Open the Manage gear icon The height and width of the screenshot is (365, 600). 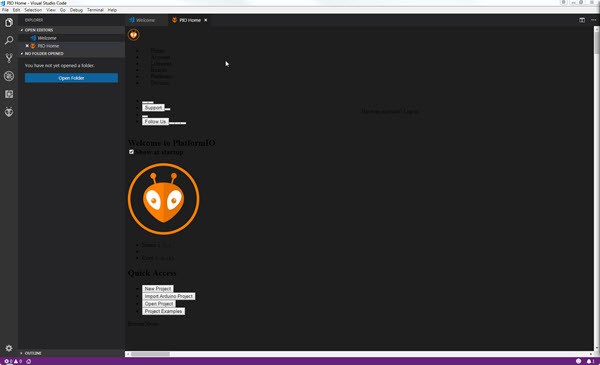click(x=9, y=348)
